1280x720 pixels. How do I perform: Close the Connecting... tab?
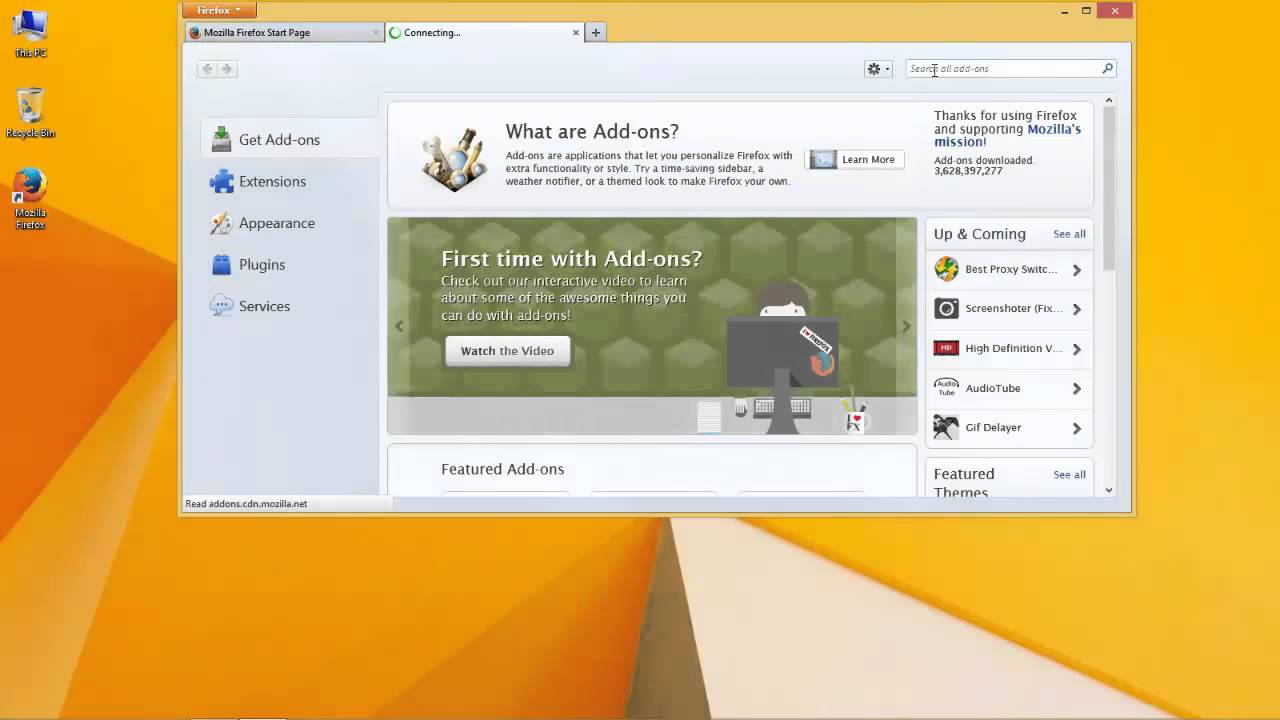click(576, 33)
